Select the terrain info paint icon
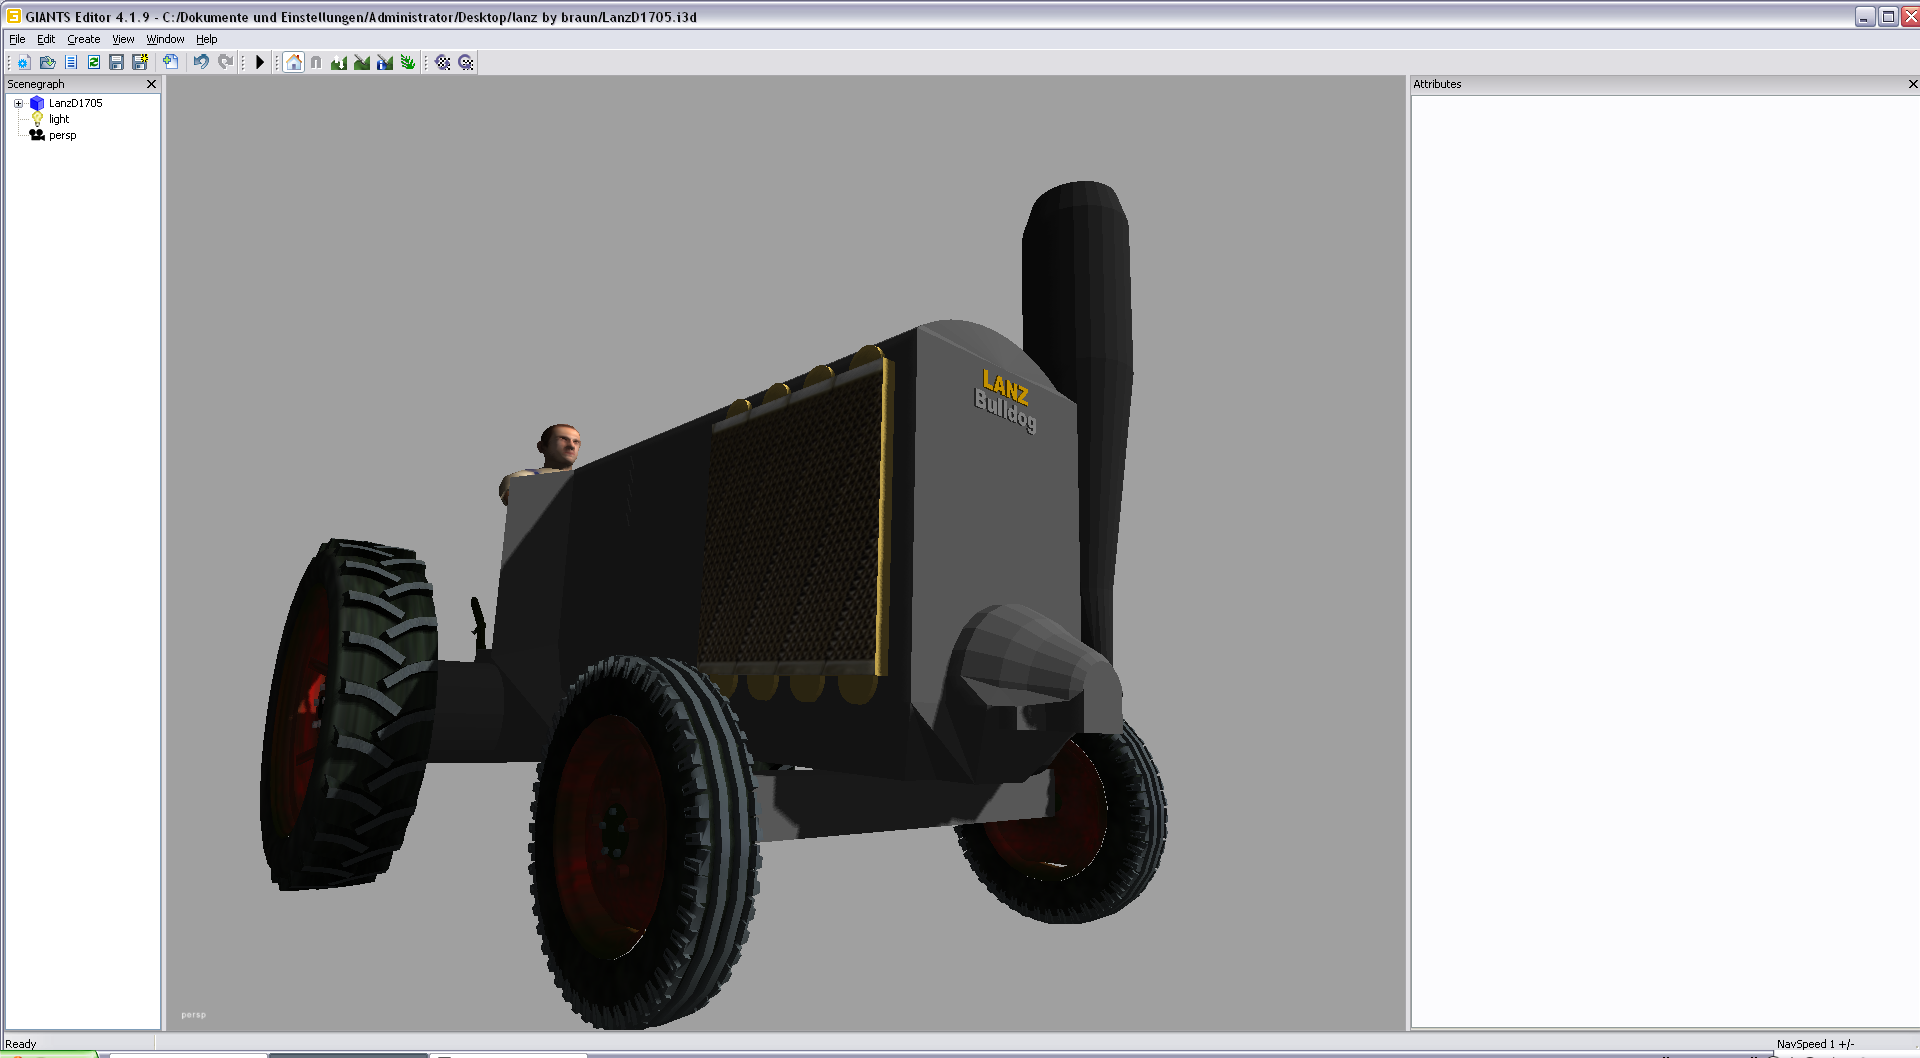The height and width of the screenshot is (1058, 1920). tap(385, 62)
